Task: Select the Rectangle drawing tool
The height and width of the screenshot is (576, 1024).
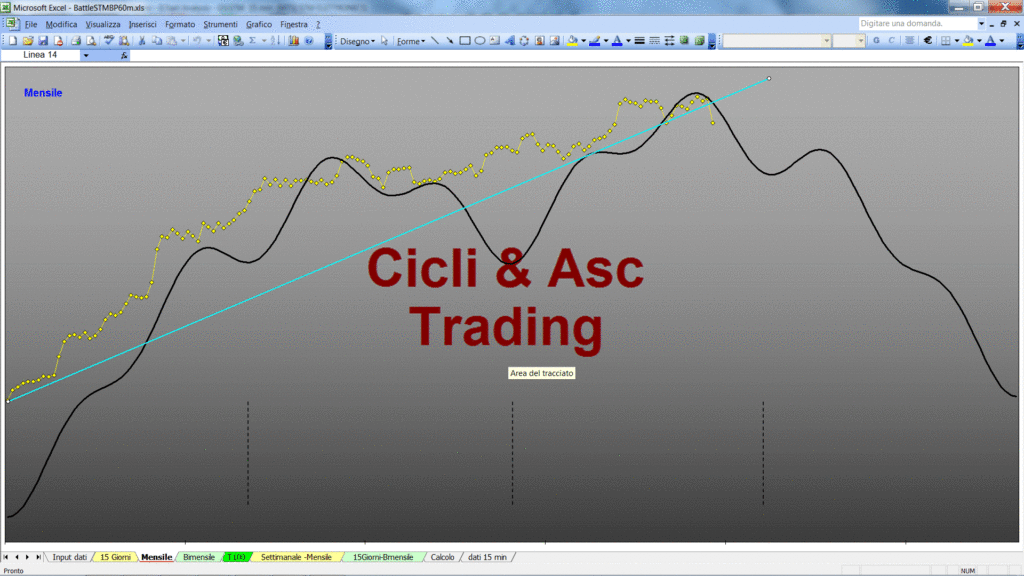Action: (465, 40)
